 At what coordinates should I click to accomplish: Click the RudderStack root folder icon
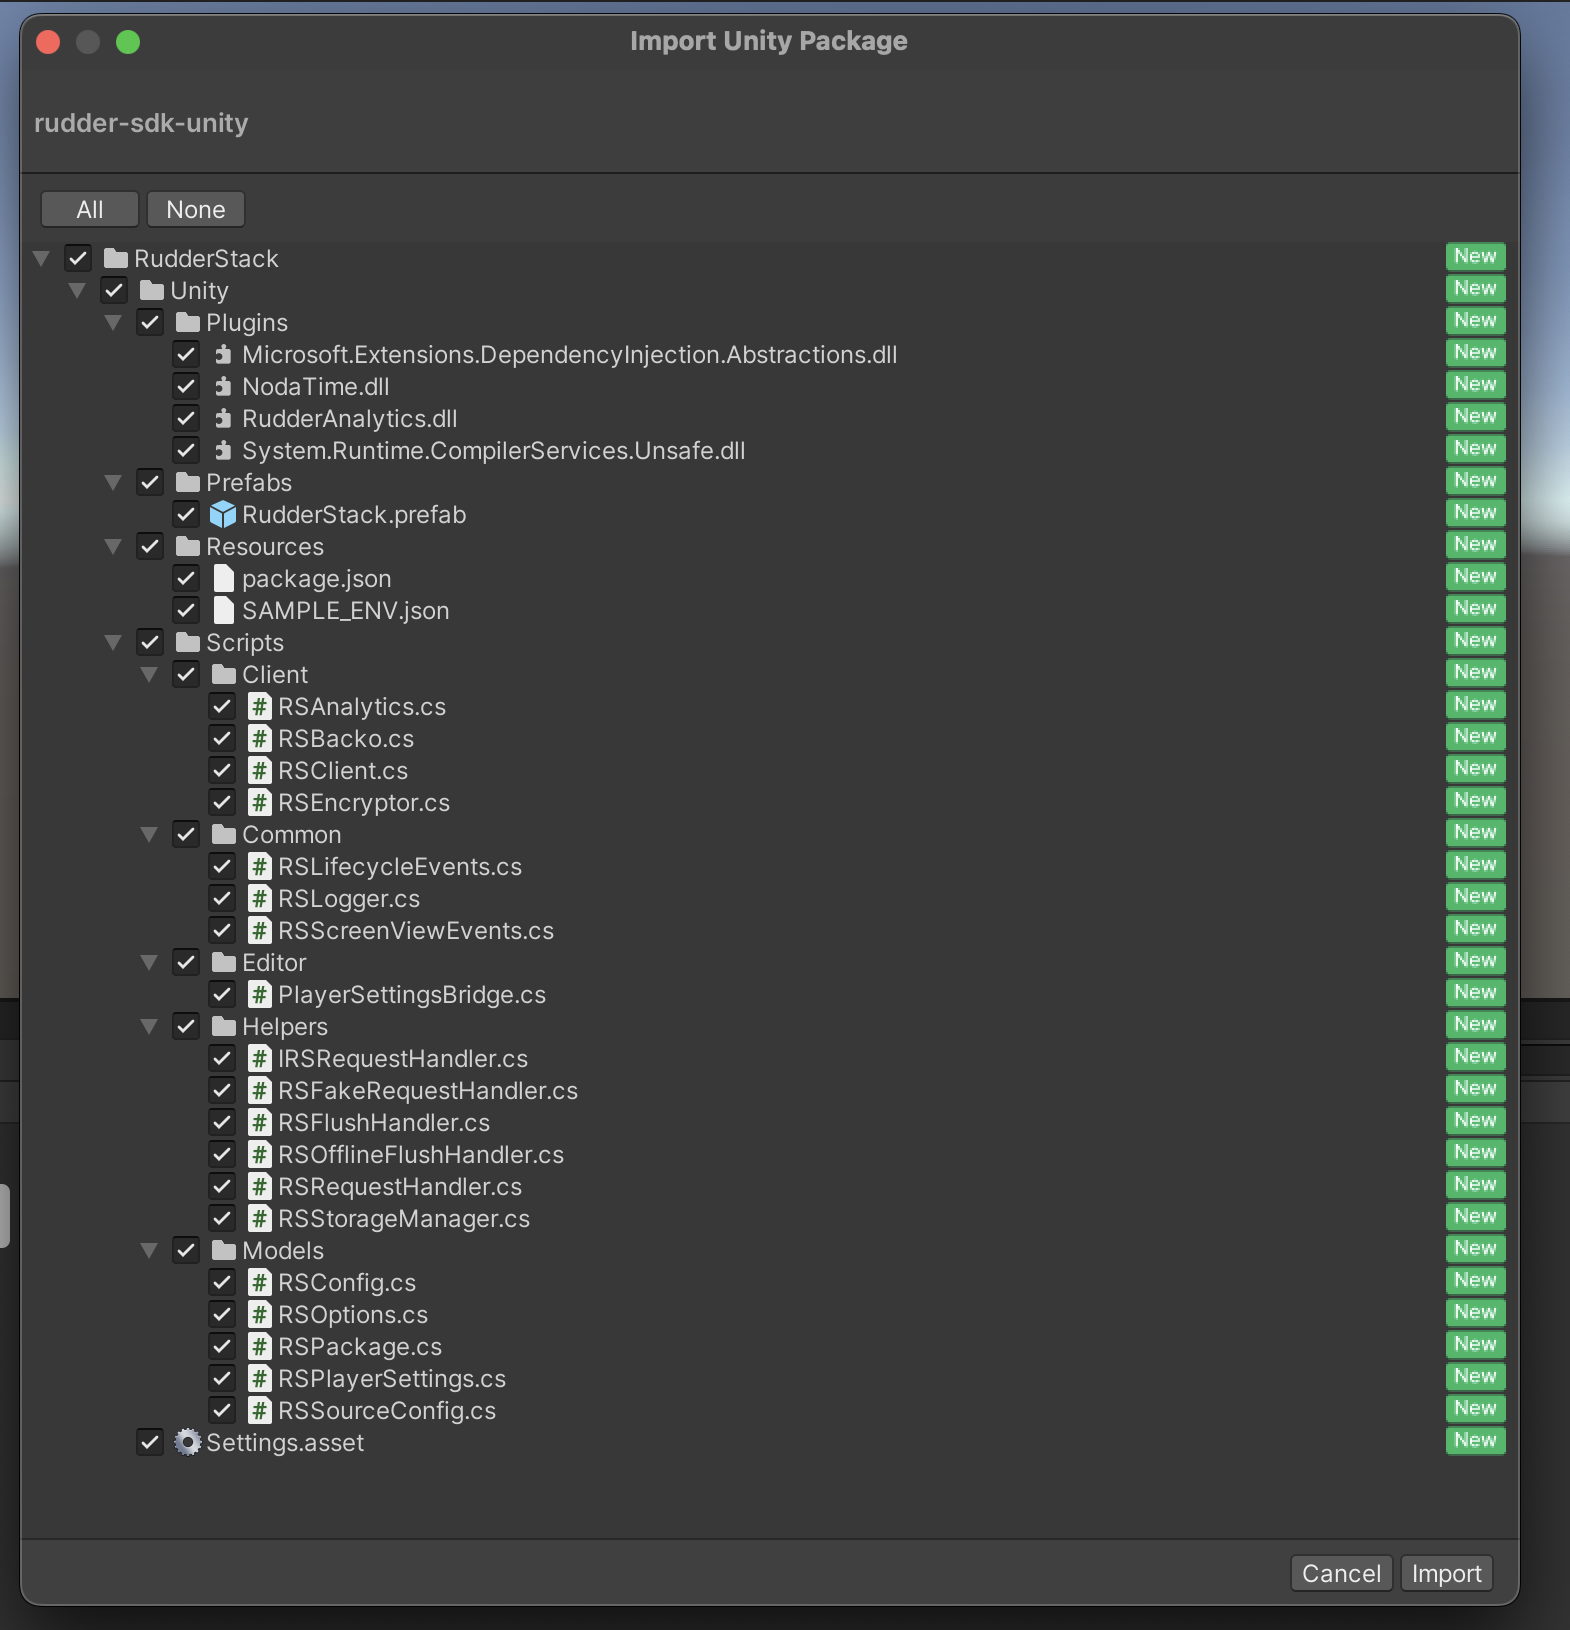click(116, 259)
